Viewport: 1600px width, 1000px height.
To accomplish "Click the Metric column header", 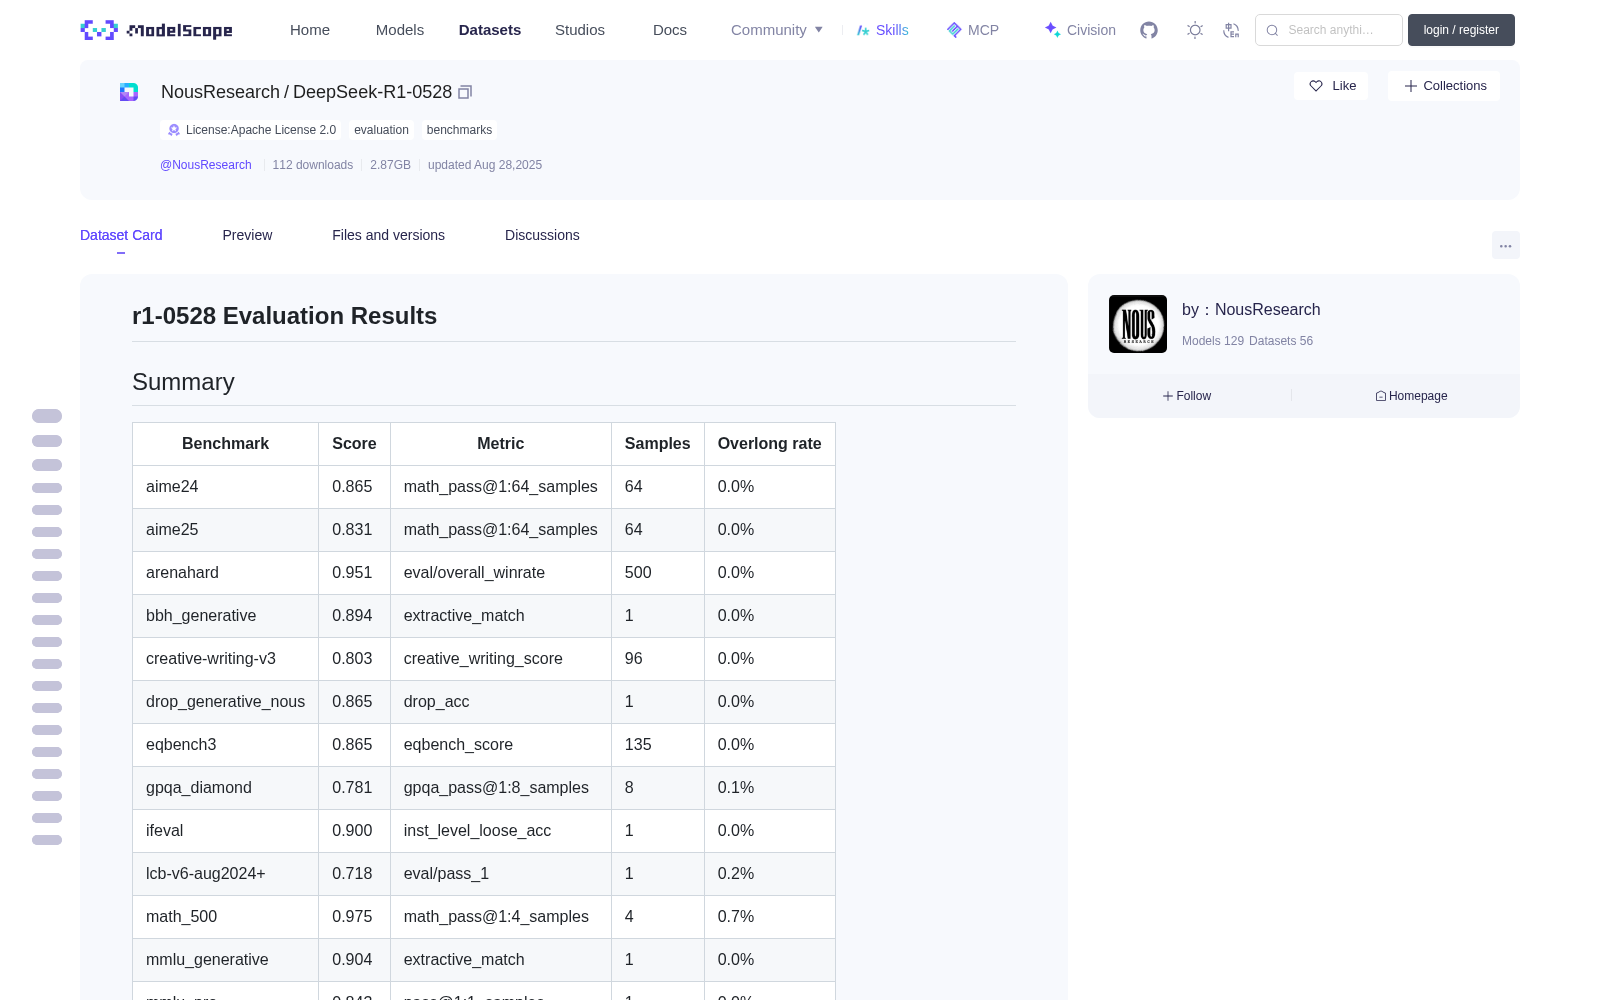I will 501,444.
